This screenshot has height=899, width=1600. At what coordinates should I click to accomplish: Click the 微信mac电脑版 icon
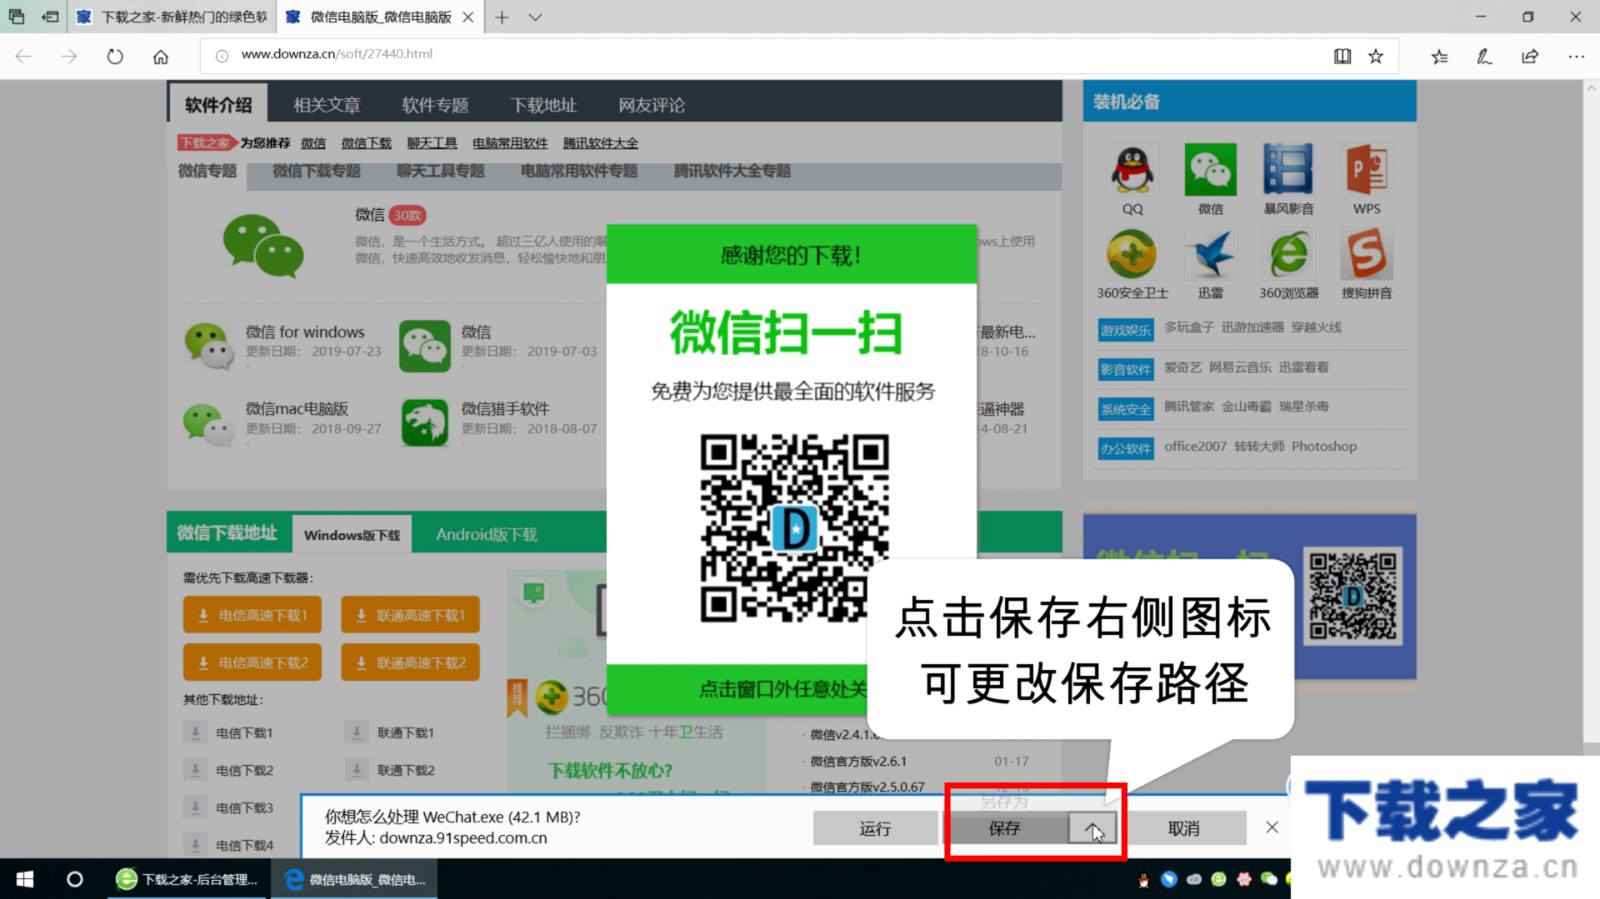click(208, 422)
